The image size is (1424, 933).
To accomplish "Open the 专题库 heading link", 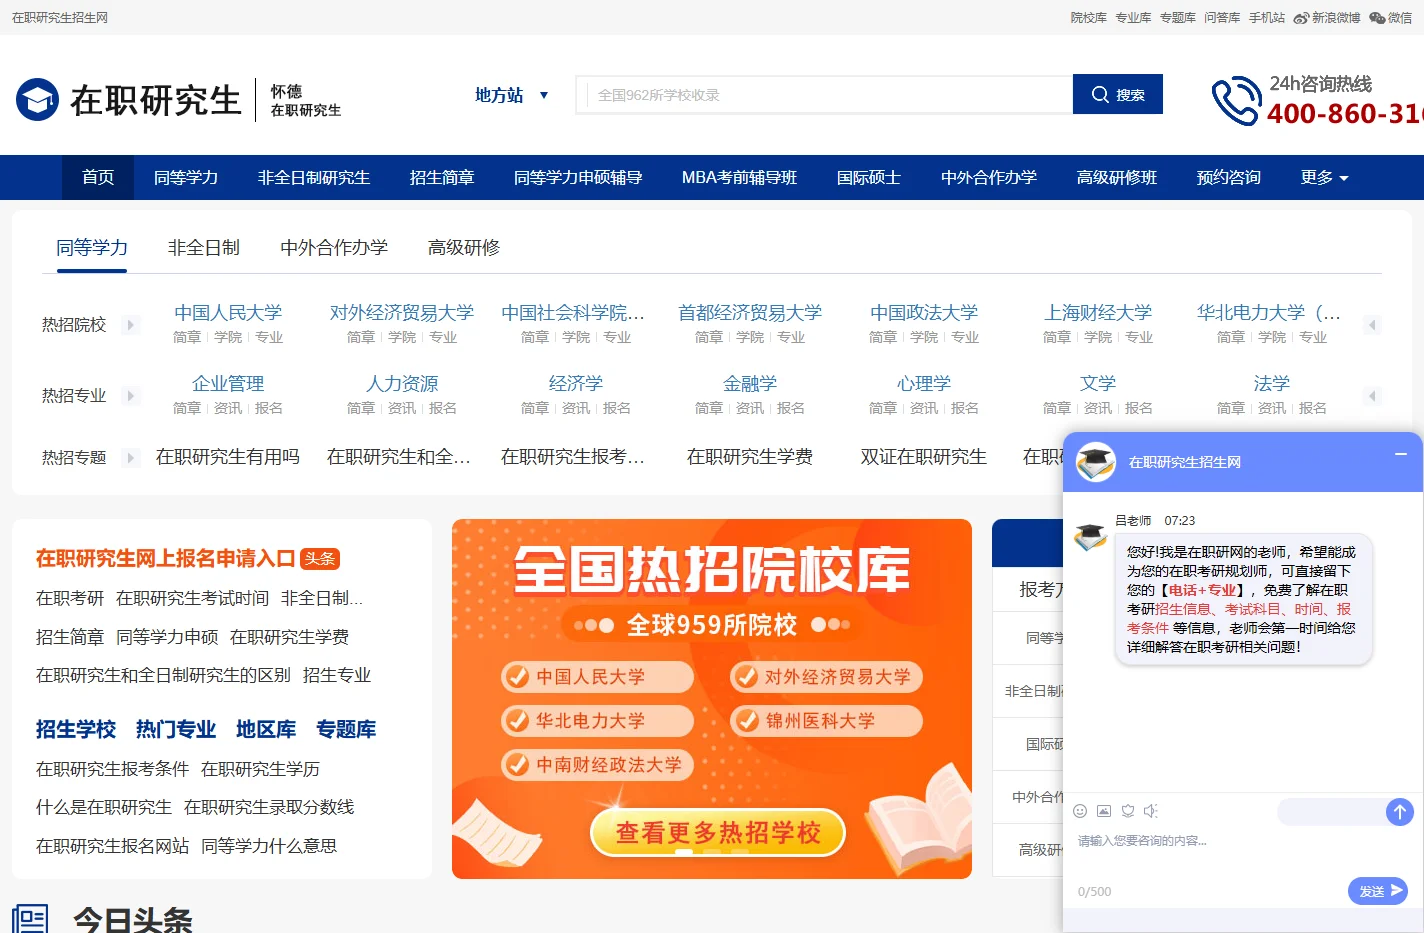I will coord(346,729).
